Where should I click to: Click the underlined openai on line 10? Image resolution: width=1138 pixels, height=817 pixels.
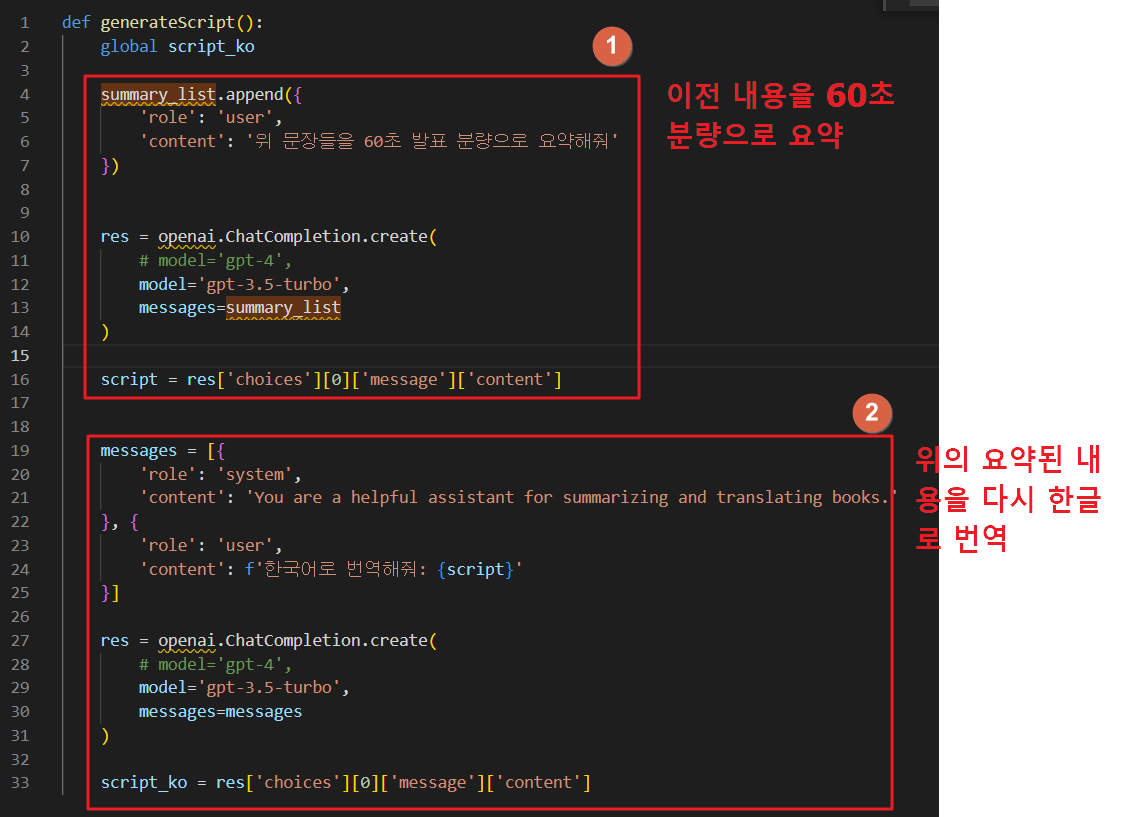pos(187,237)
